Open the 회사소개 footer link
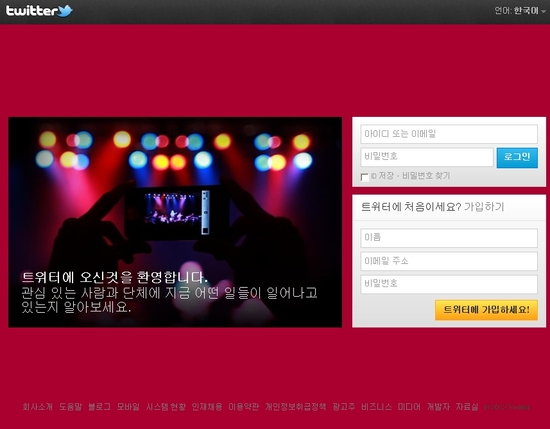 pyautogui.click(x=38, y=407)
